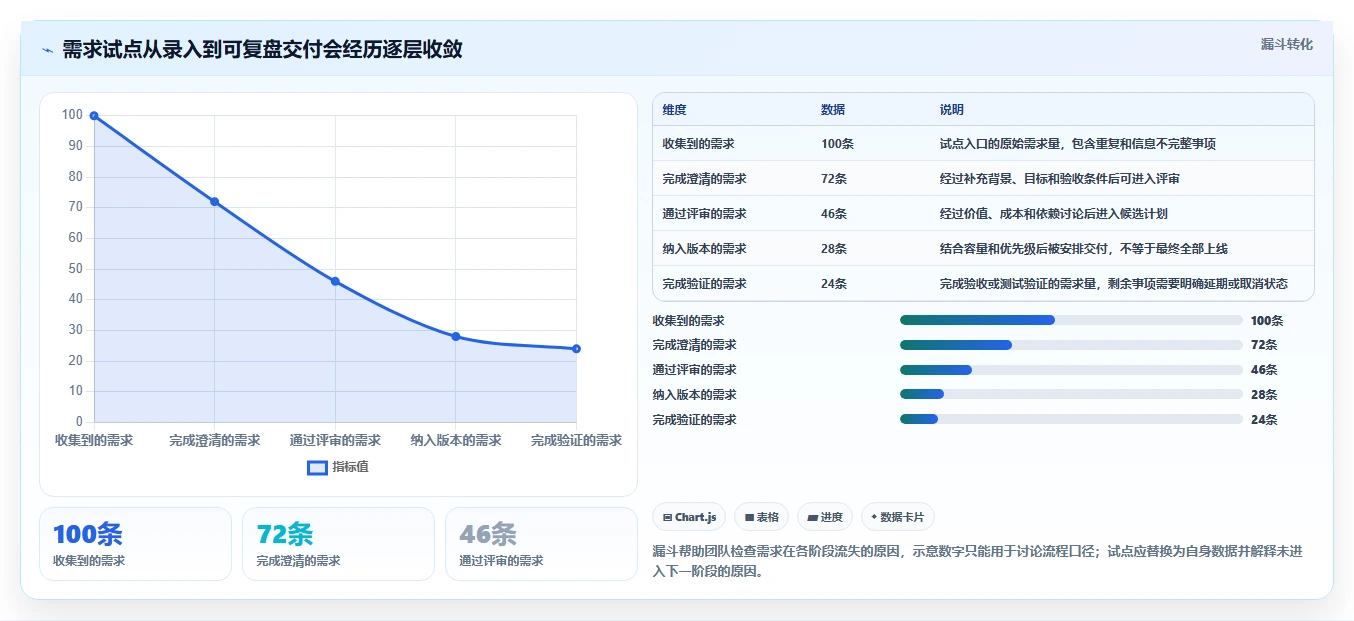The height and width of the screenshot is (621, 1354).
Task: Click x-axis label 完成验证的需求
Action: [576, 440]
